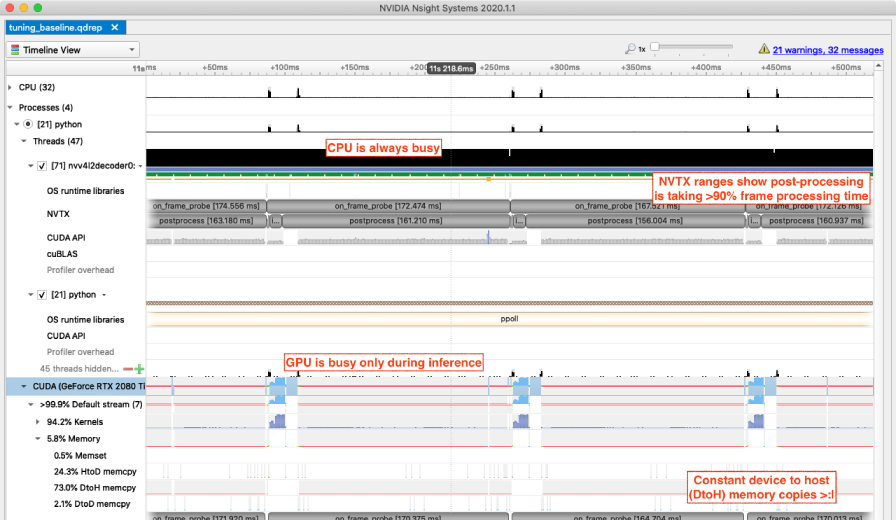Select the on_frame_probe [172.474 ms] NVTX range

pyautogui.click(x=388, y=206)
